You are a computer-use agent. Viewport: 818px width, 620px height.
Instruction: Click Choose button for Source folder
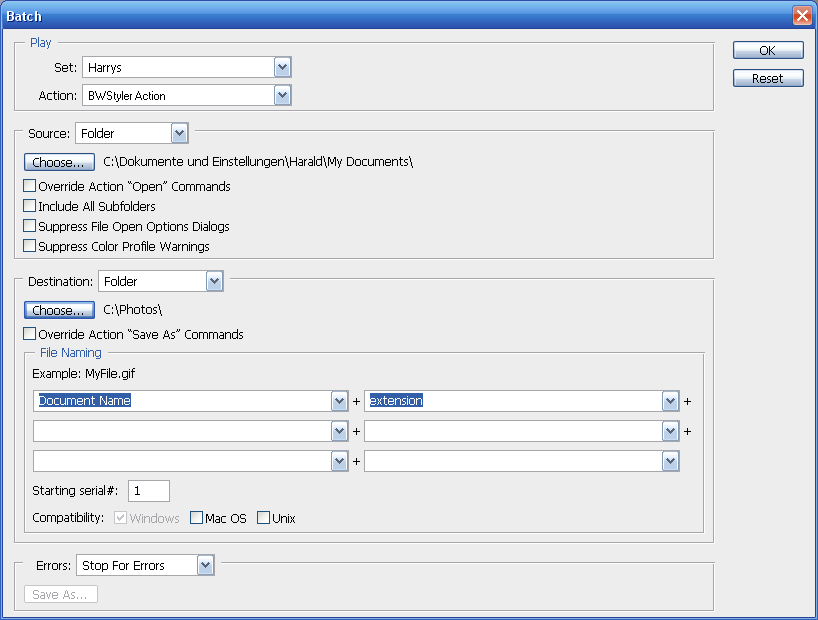pyautogui.click(x=59, y=162)
